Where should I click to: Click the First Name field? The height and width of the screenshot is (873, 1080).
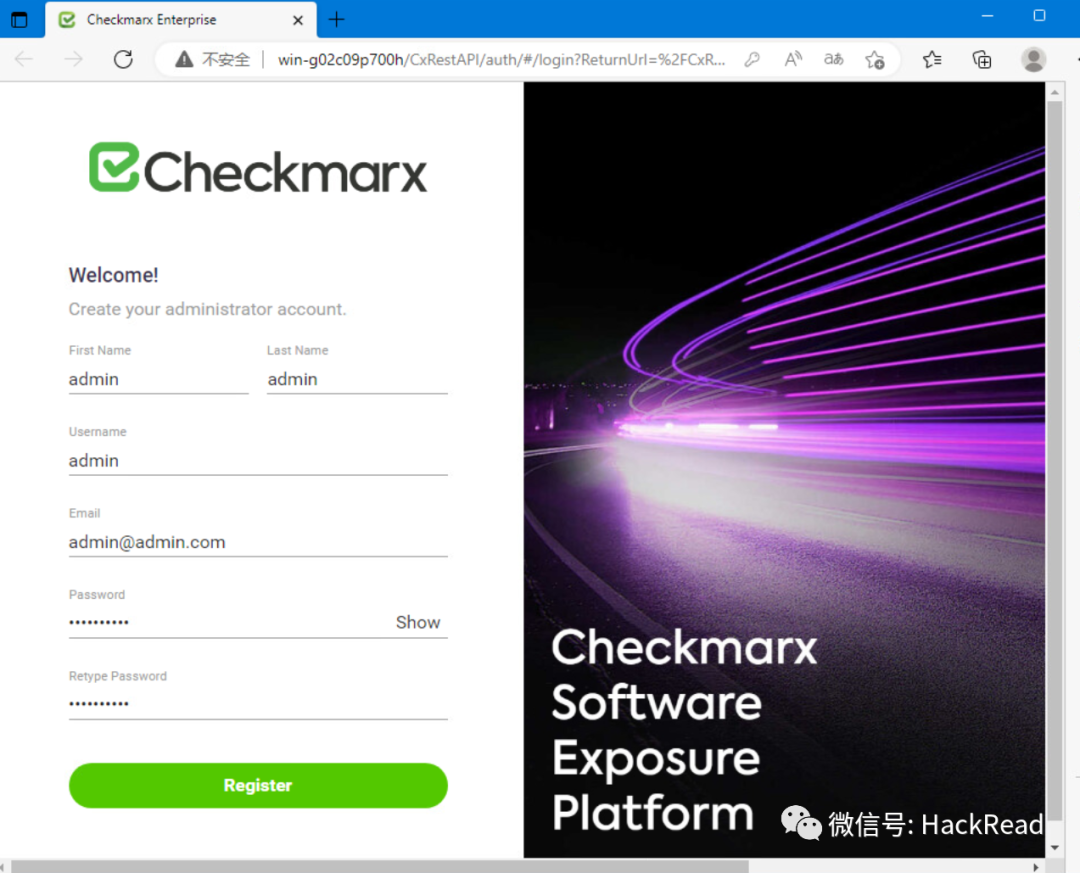pyautogui.click(x=158, y=379)
